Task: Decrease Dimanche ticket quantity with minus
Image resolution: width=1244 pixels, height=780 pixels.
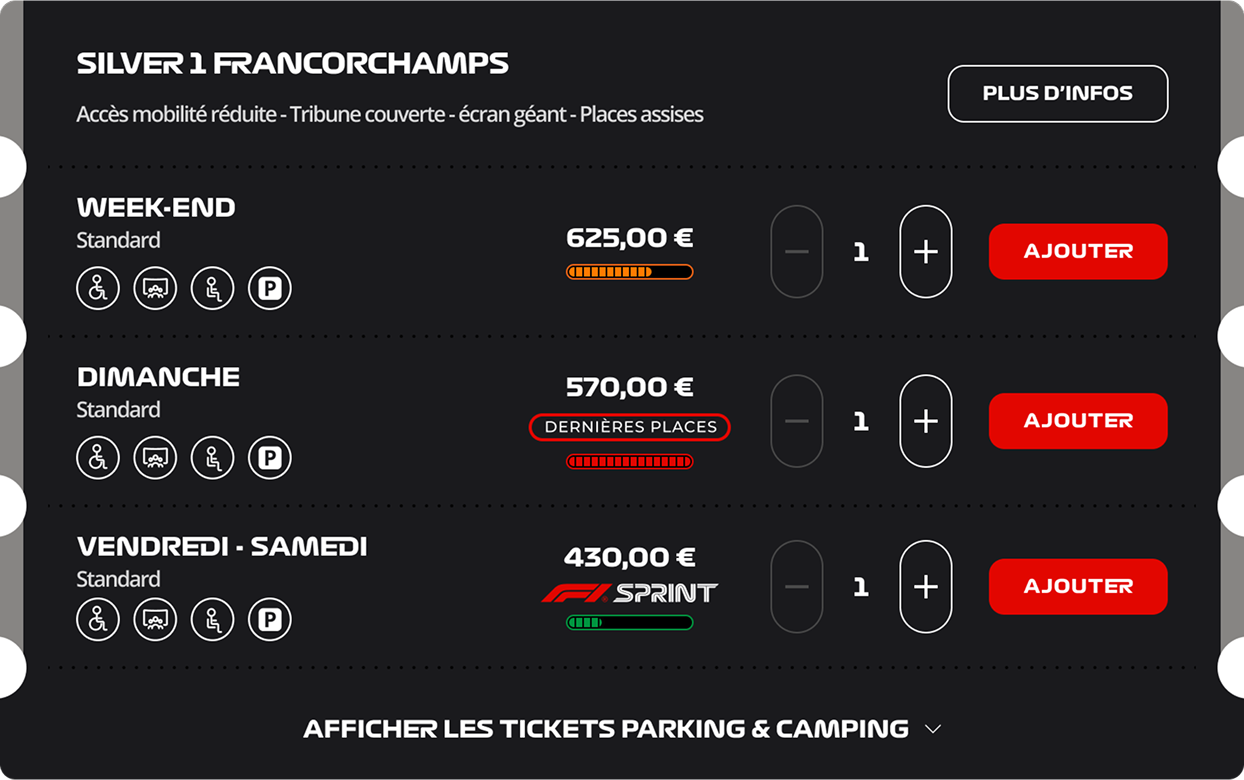Action: (x=797, y=421)
